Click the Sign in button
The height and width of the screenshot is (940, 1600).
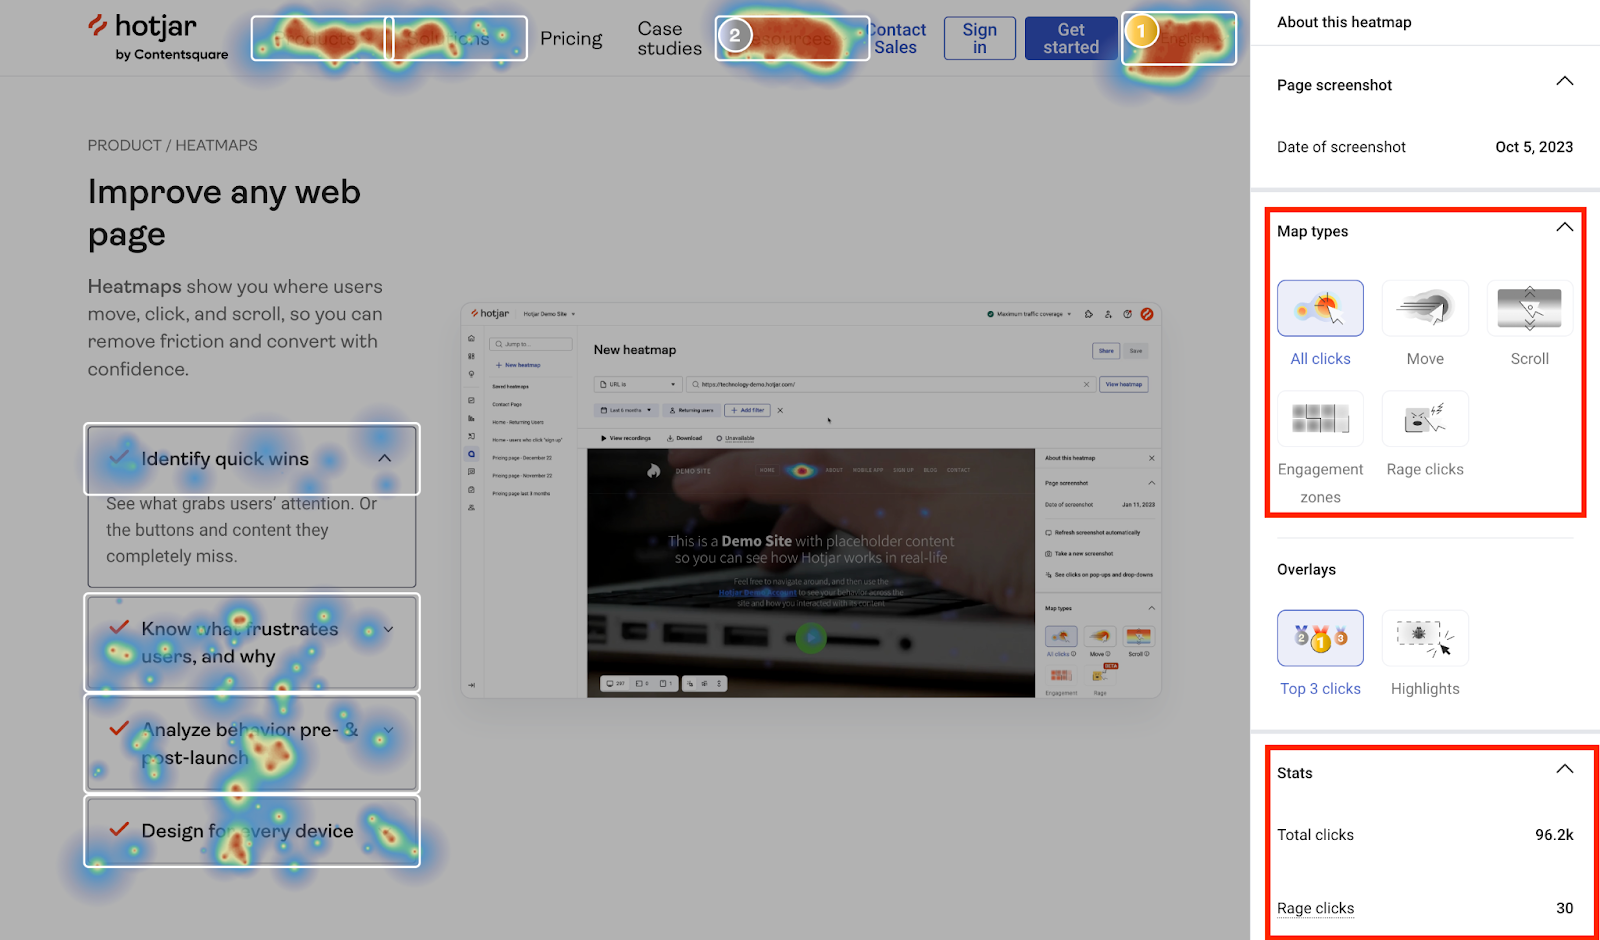(979, 38)
